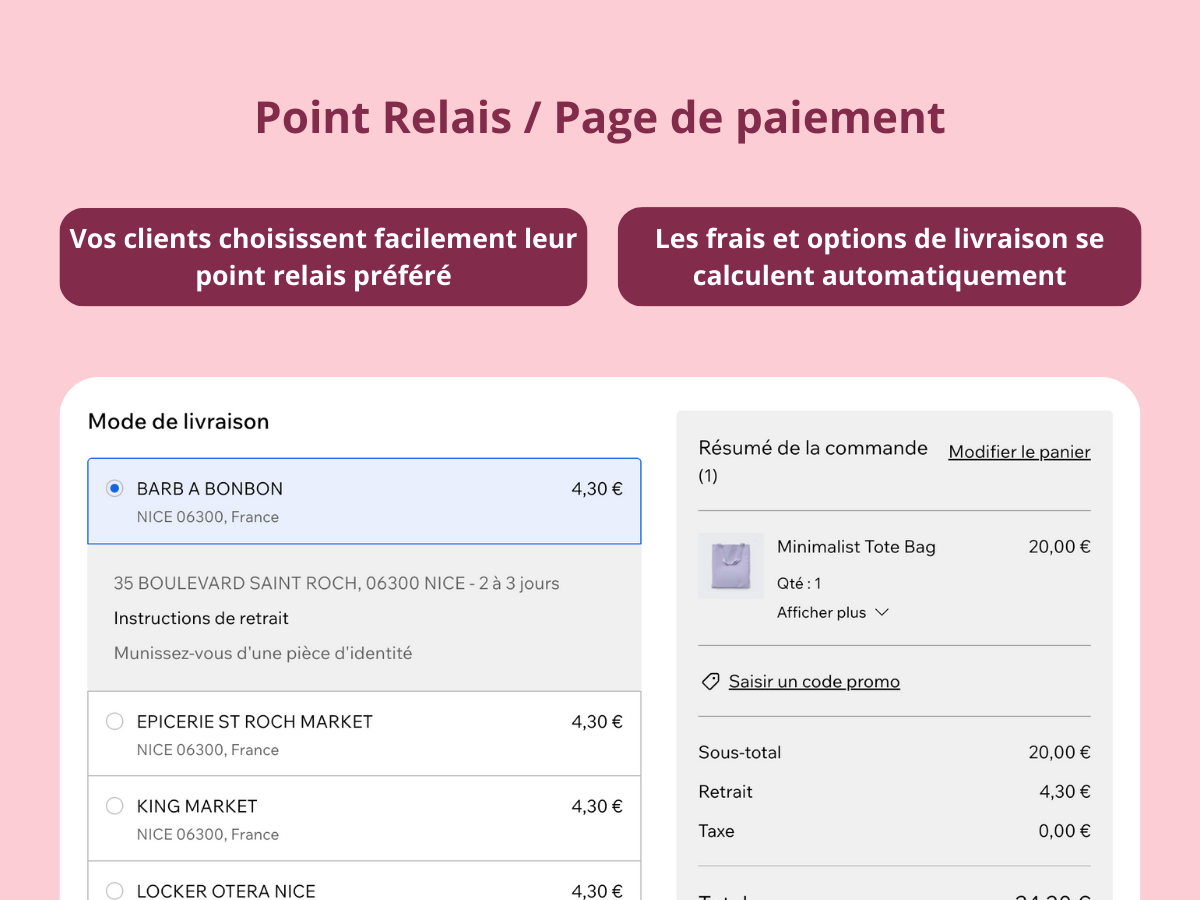1200x900 pixels.
Task: Click the "Résumé de la commande" heading
Action: [813, 448]
